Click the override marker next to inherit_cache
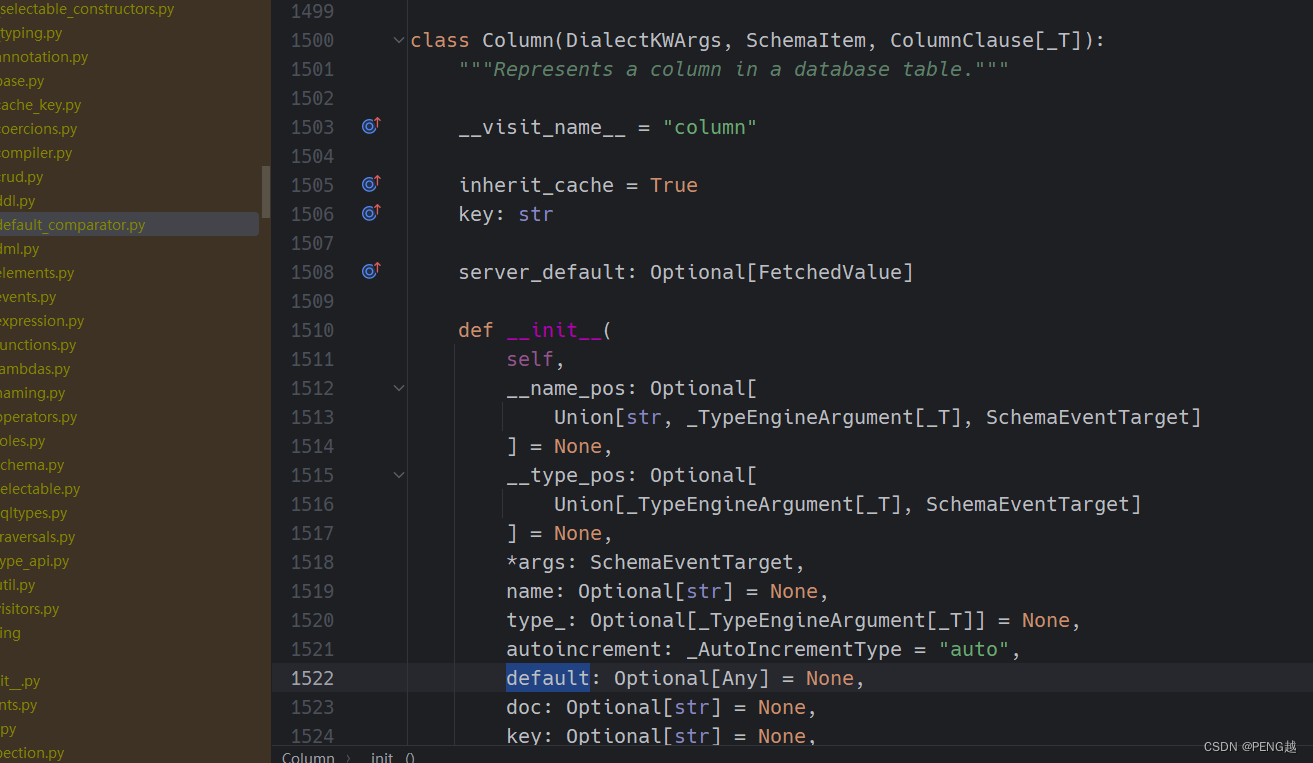 click(371, 184)
